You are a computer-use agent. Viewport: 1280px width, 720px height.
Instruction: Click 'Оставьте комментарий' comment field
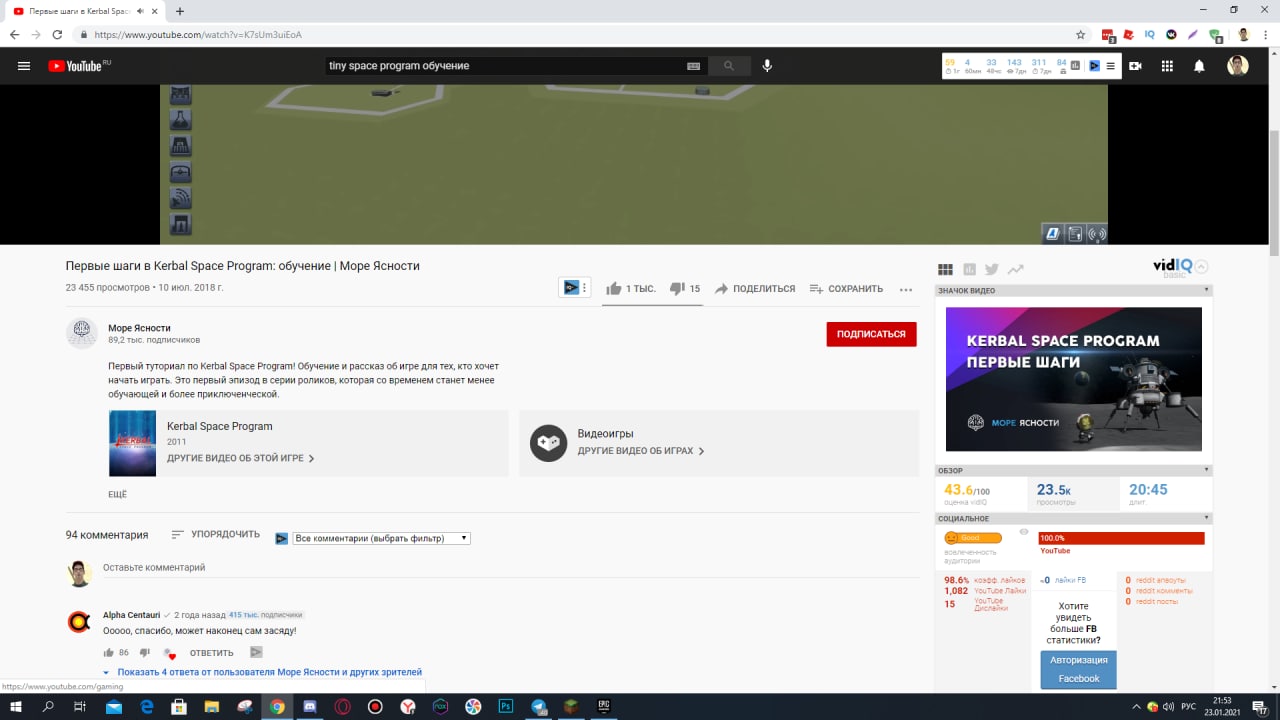point(510,567)
